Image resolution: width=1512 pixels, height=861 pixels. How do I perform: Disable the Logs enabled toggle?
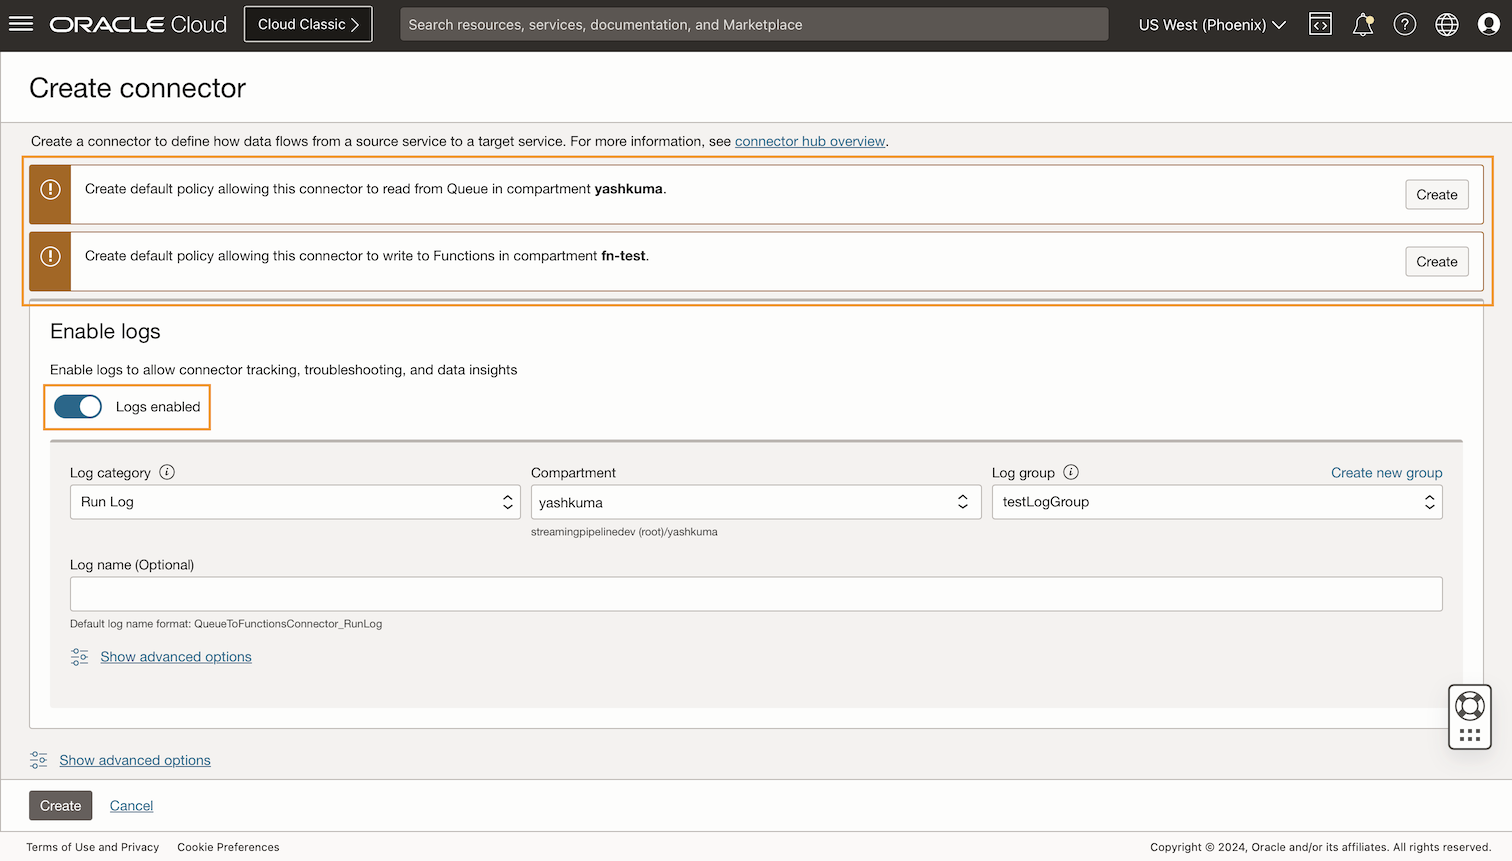click(78, 406)
